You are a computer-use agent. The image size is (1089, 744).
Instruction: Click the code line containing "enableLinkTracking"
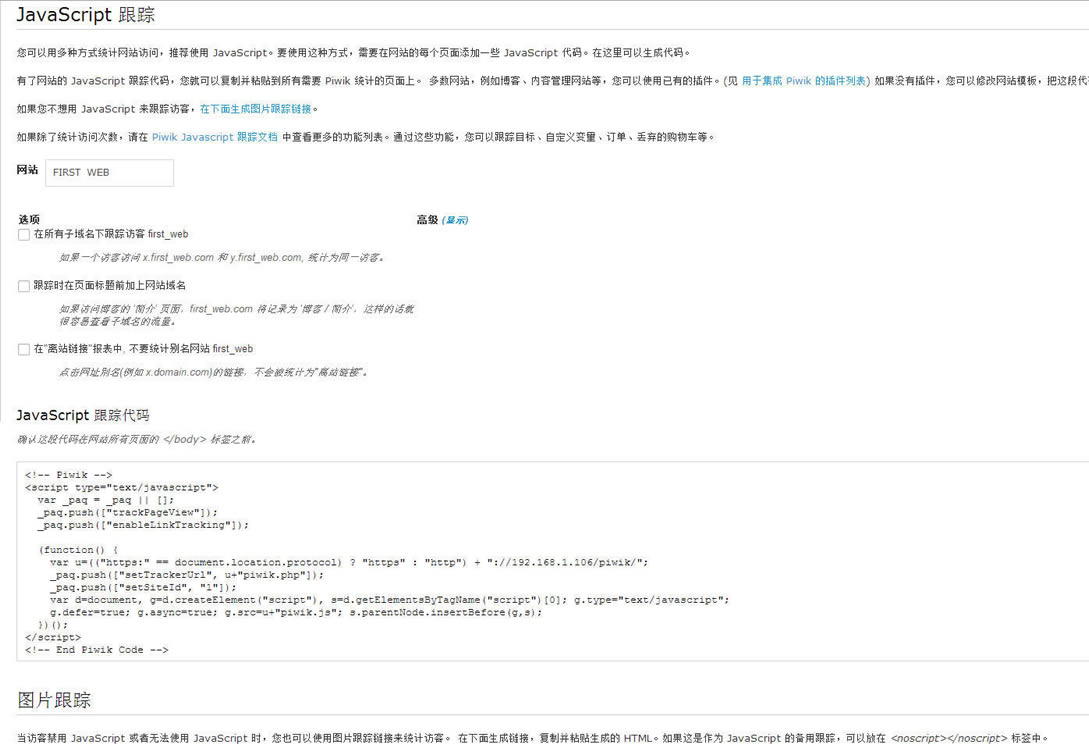143,524
